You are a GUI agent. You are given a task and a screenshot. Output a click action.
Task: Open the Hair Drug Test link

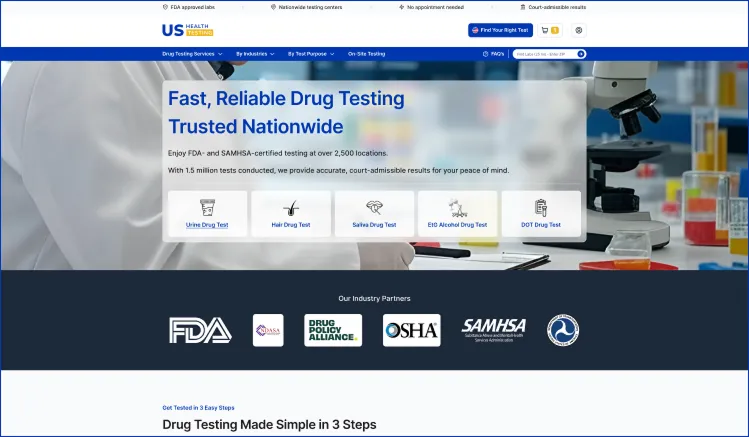(x=291, y=225)
